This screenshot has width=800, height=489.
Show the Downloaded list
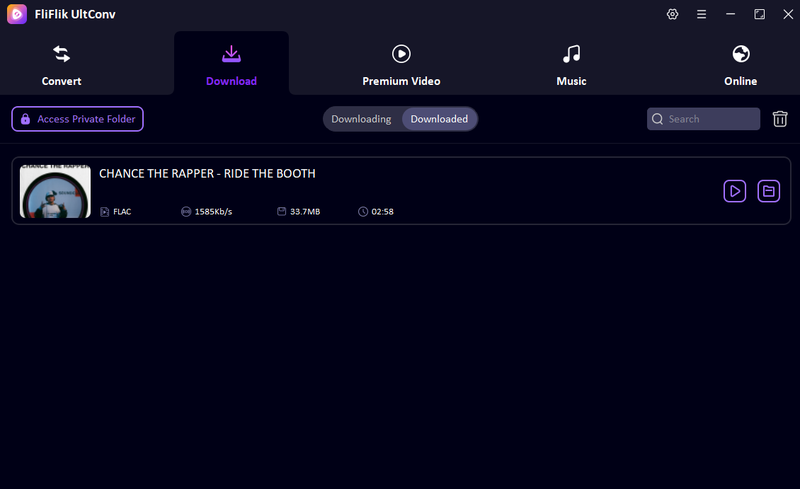coord(439,119)
